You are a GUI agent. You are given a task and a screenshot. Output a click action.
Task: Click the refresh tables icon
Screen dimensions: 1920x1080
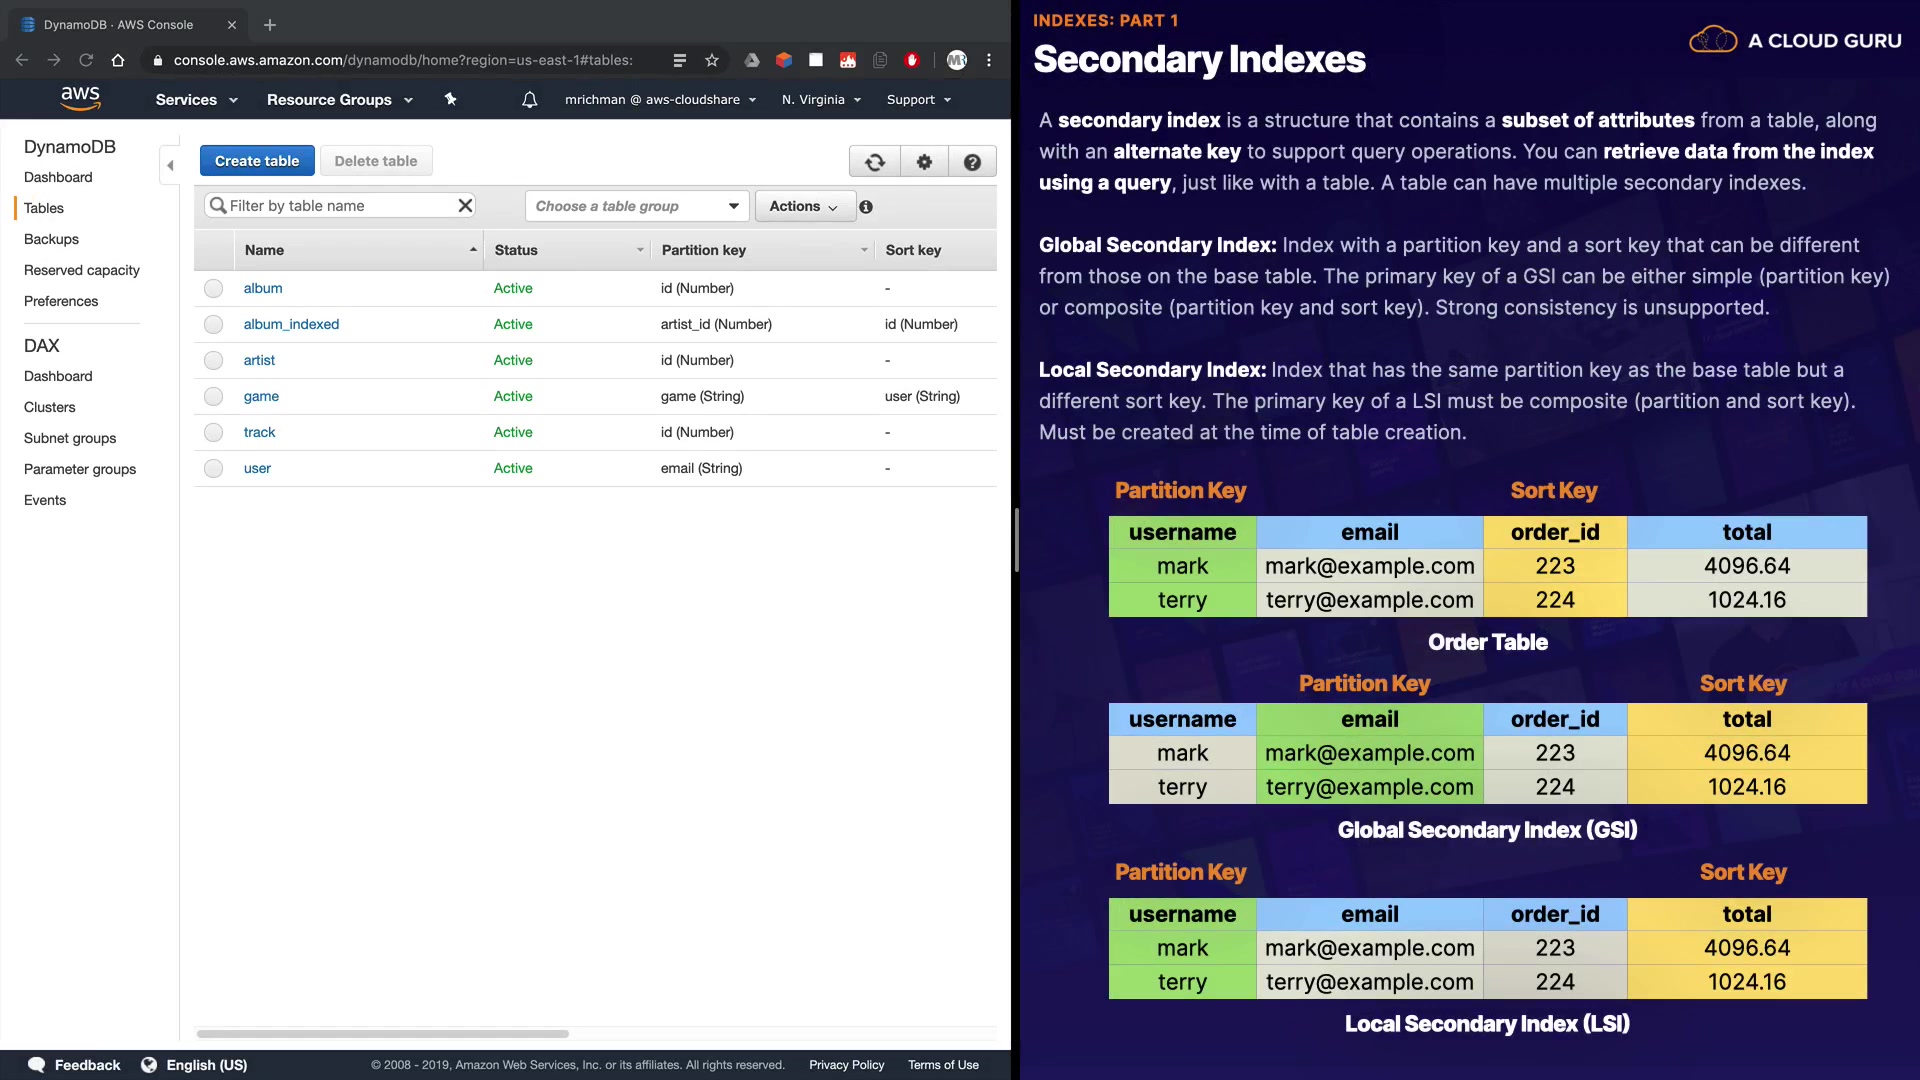pos(875,162)
